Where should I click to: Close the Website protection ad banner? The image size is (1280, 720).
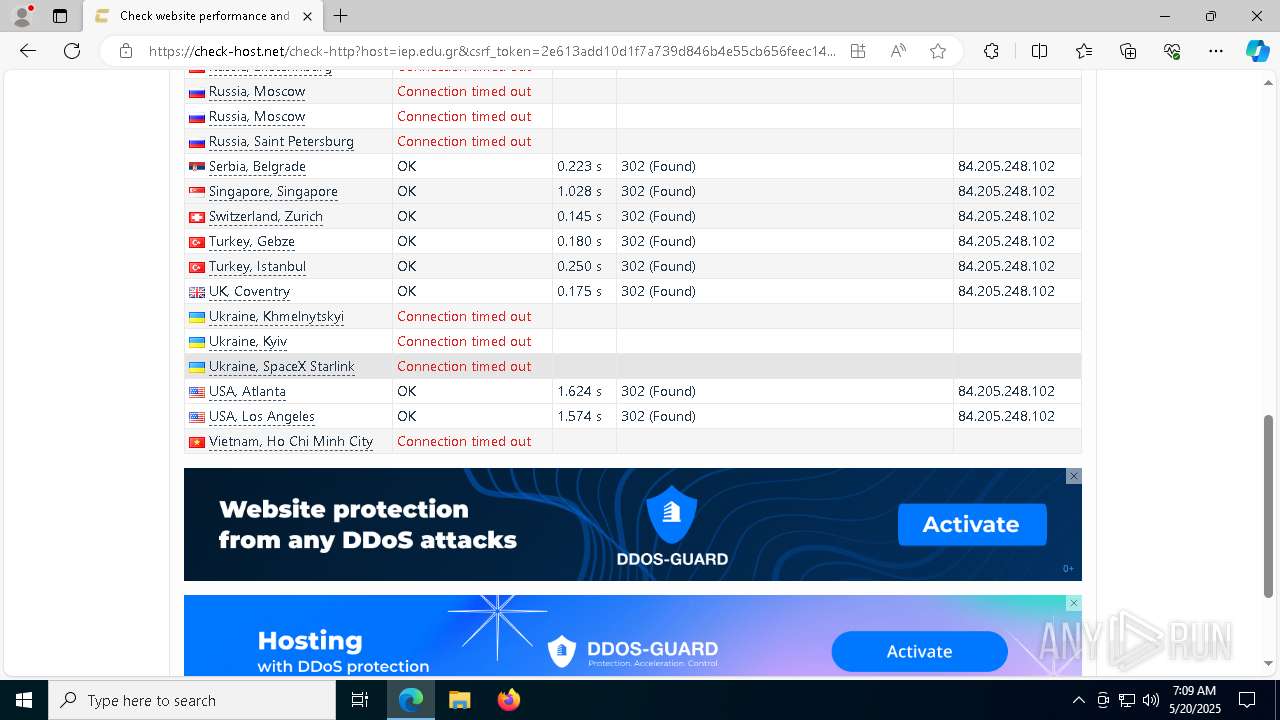point(1074,476)
